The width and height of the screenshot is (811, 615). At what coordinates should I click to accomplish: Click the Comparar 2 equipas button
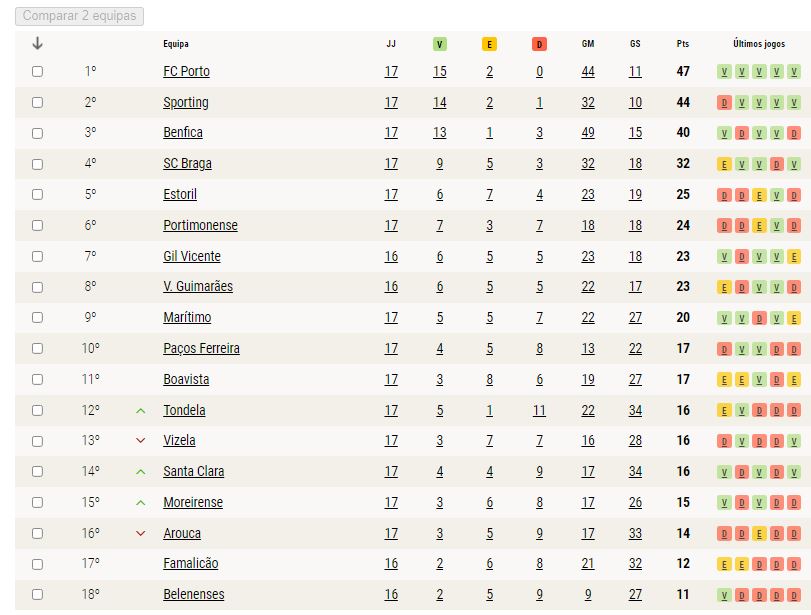tap(80, 16)
